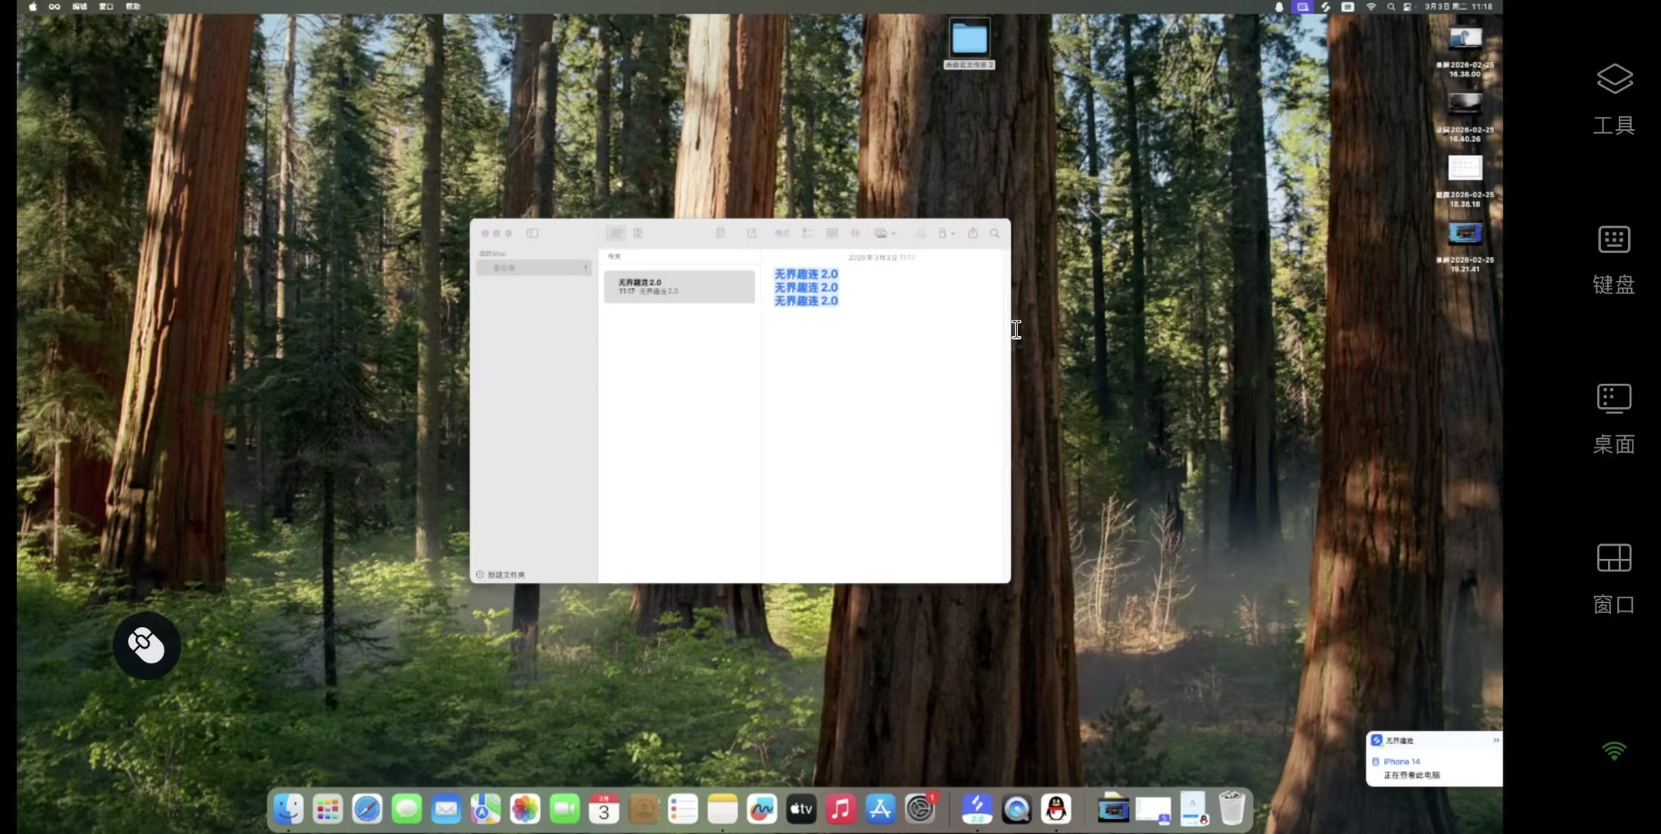
Task: Insert a table in the note
Action: click(x=832, y=233)
